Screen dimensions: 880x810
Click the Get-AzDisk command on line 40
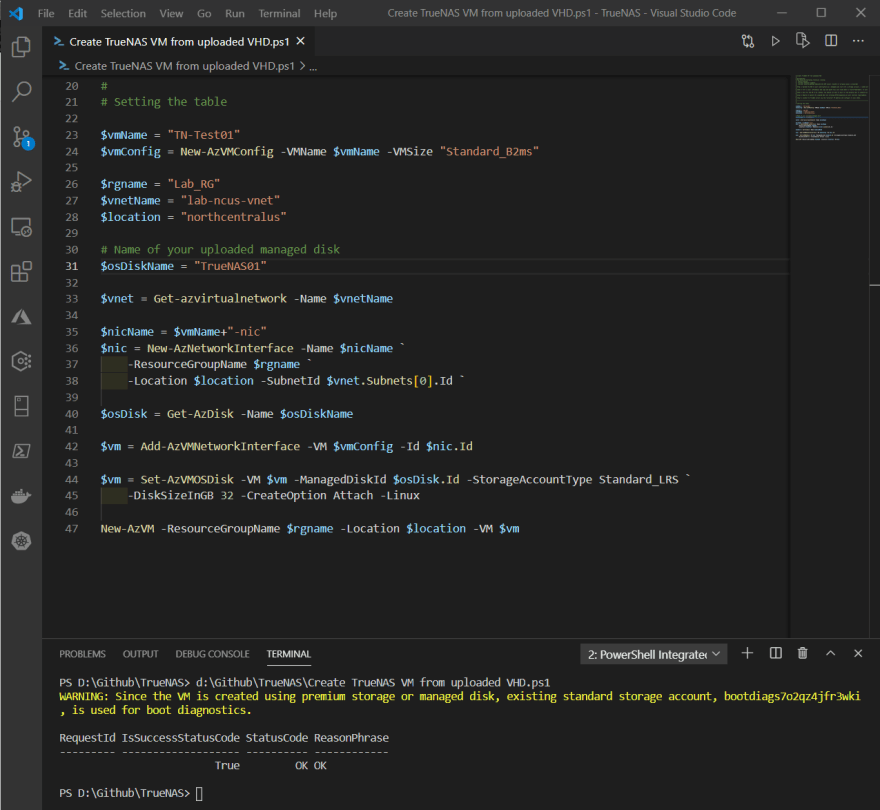[x=200, y=414]
